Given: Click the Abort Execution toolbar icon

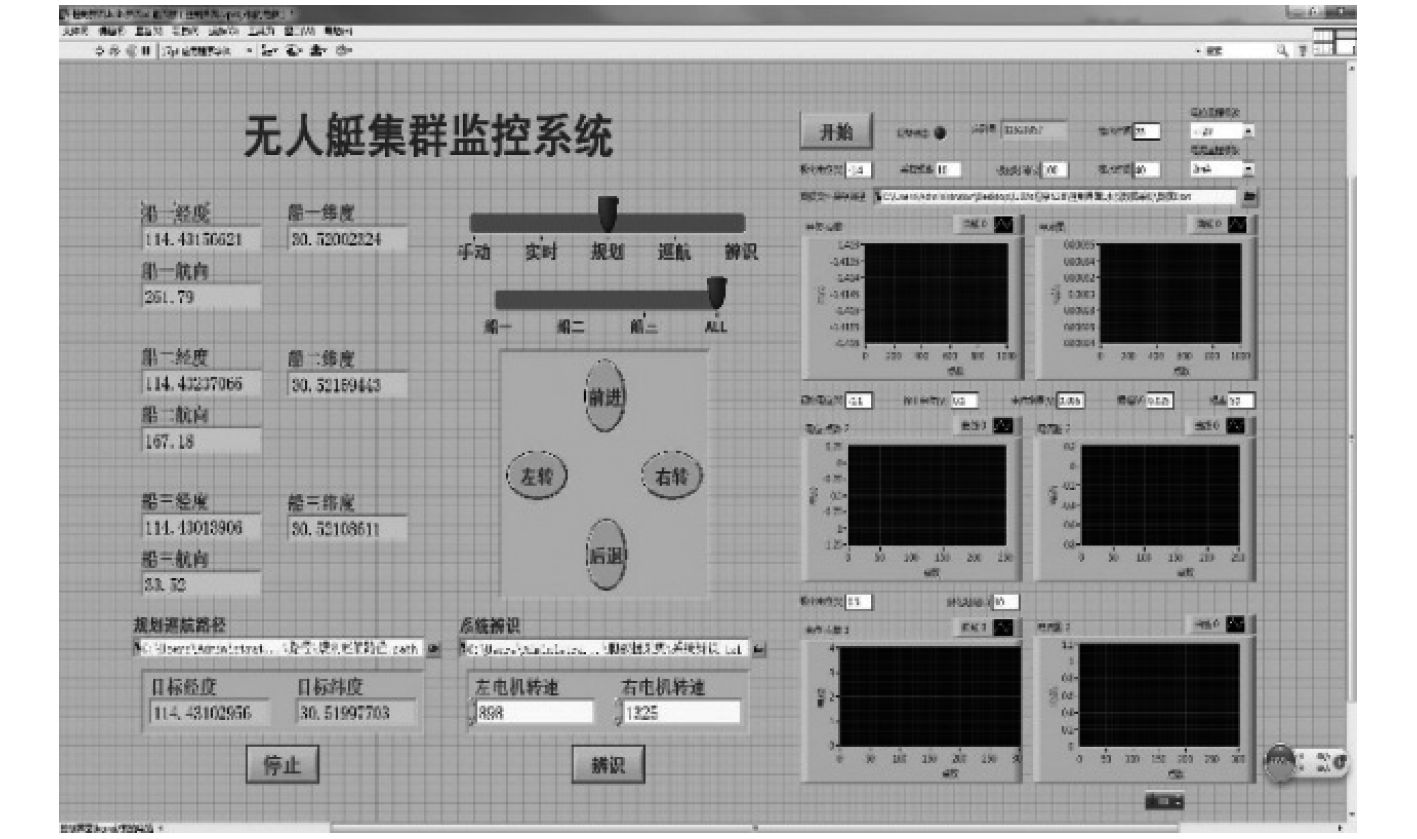Looking at the screenshot, I should point(133,49).
